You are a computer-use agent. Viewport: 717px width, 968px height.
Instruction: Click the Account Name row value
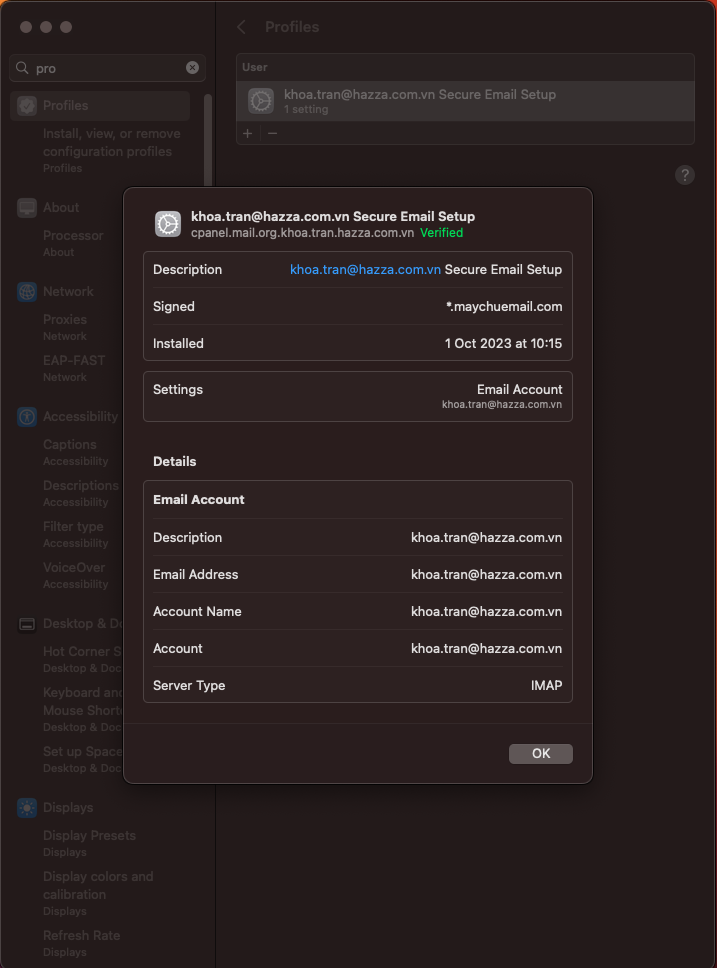487,612
